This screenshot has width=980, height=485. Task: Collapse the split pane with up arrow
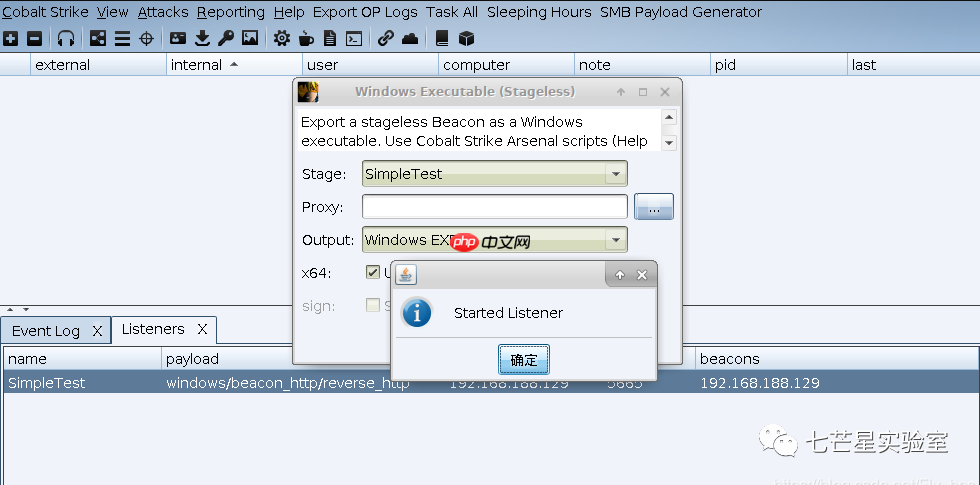click(x=10, y=309)
